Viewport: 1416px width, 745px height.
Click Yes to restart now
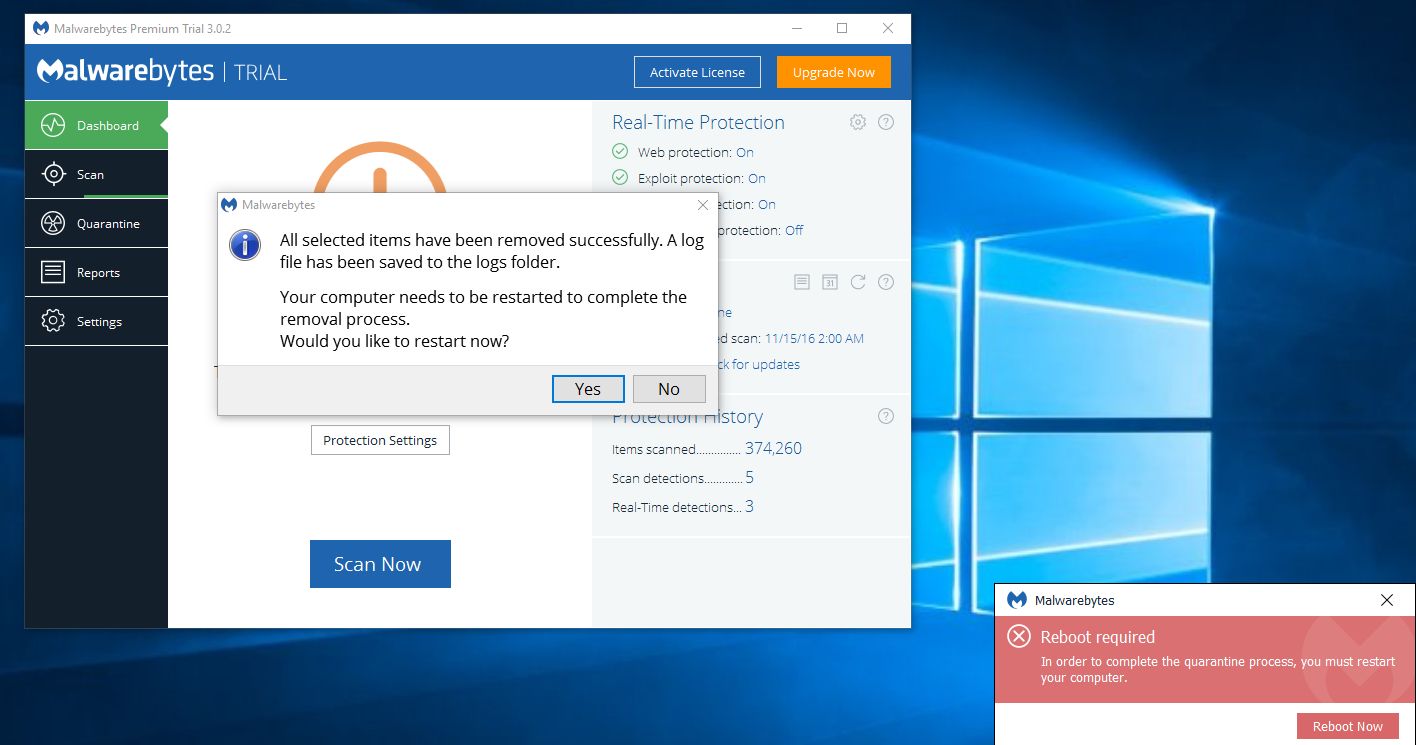point(588,389)
